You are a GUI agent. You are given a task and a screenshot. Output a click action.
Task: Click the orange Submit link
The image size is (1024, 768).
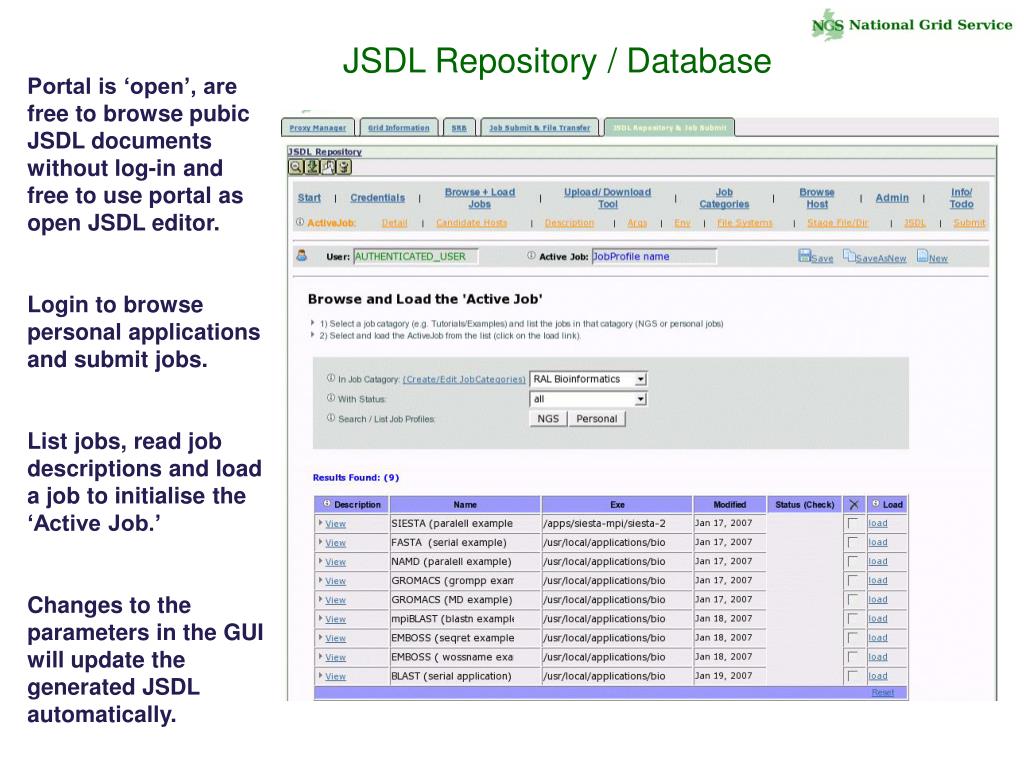[x=969, y=223]
